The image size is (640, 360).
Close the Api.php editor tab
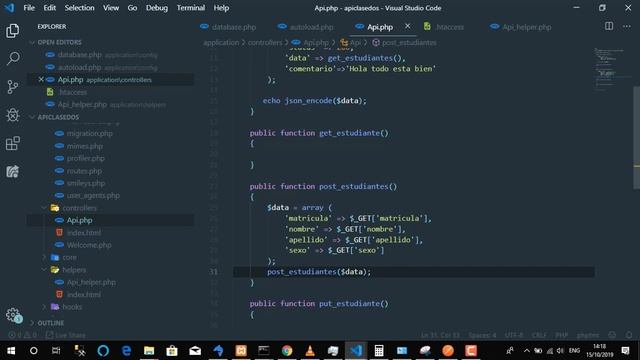coord(407,26)
